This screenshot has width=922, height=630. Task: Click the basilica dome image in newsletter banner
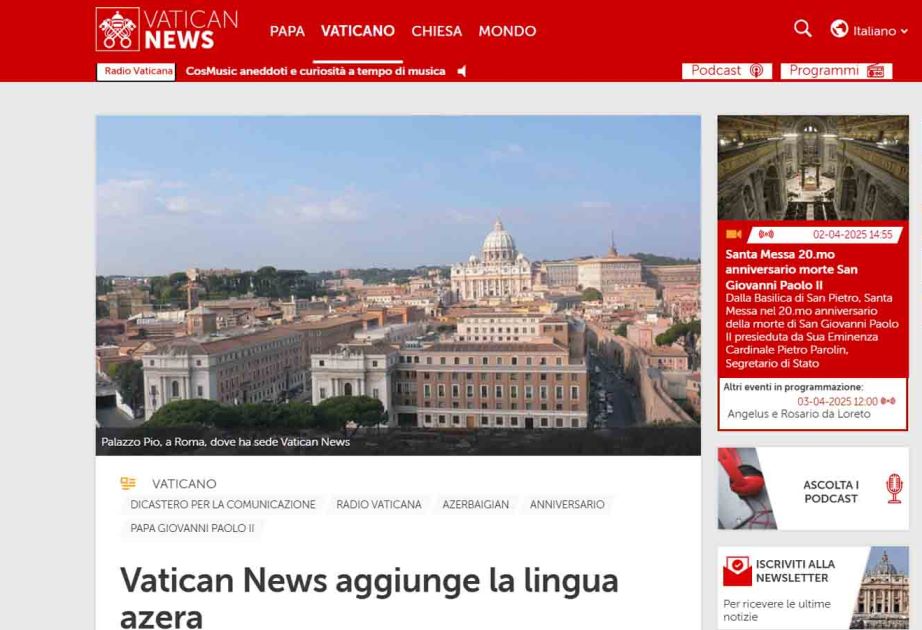coord(880,588)
